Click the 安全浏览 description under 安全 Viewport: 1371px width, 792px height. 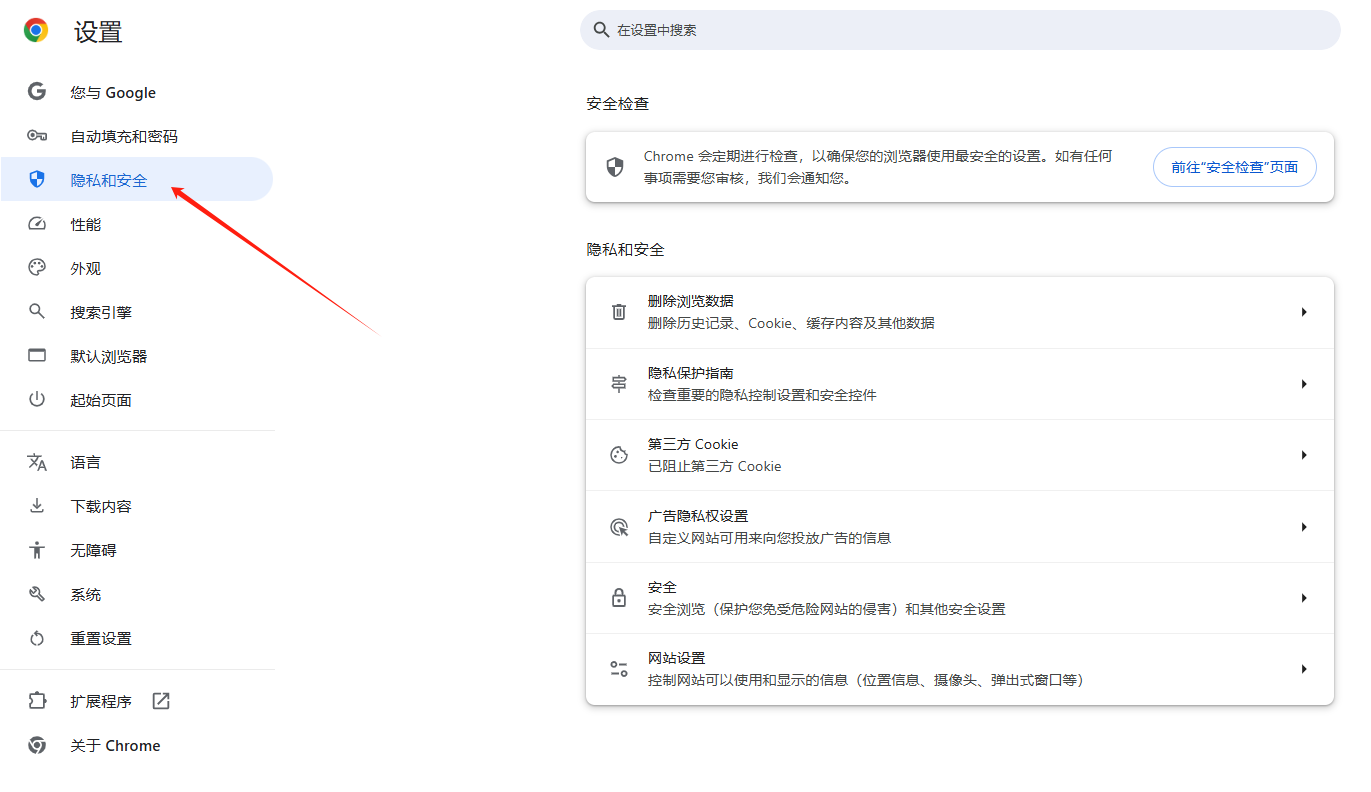[827, 609]
